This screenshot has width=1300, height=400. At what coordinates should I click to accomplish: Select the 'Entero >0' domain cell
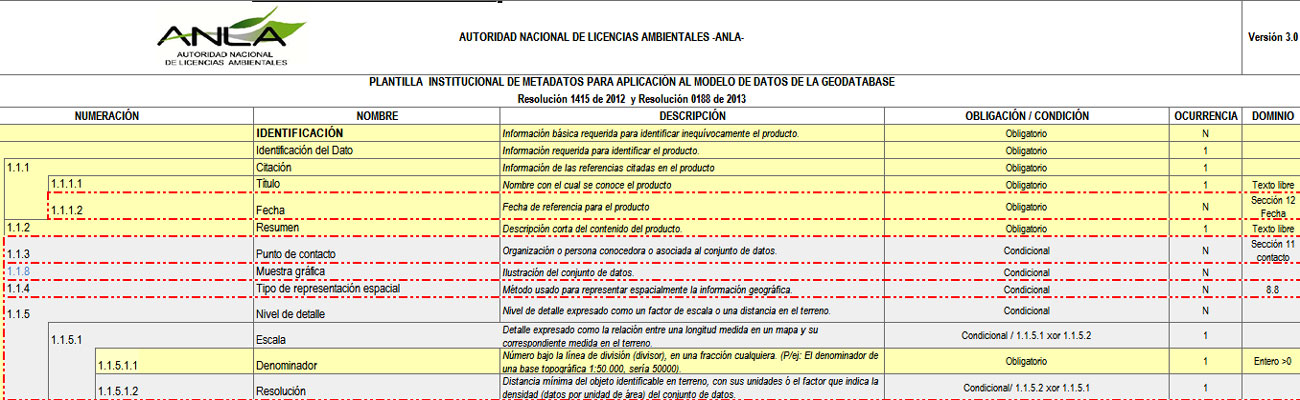point(1271,360)
